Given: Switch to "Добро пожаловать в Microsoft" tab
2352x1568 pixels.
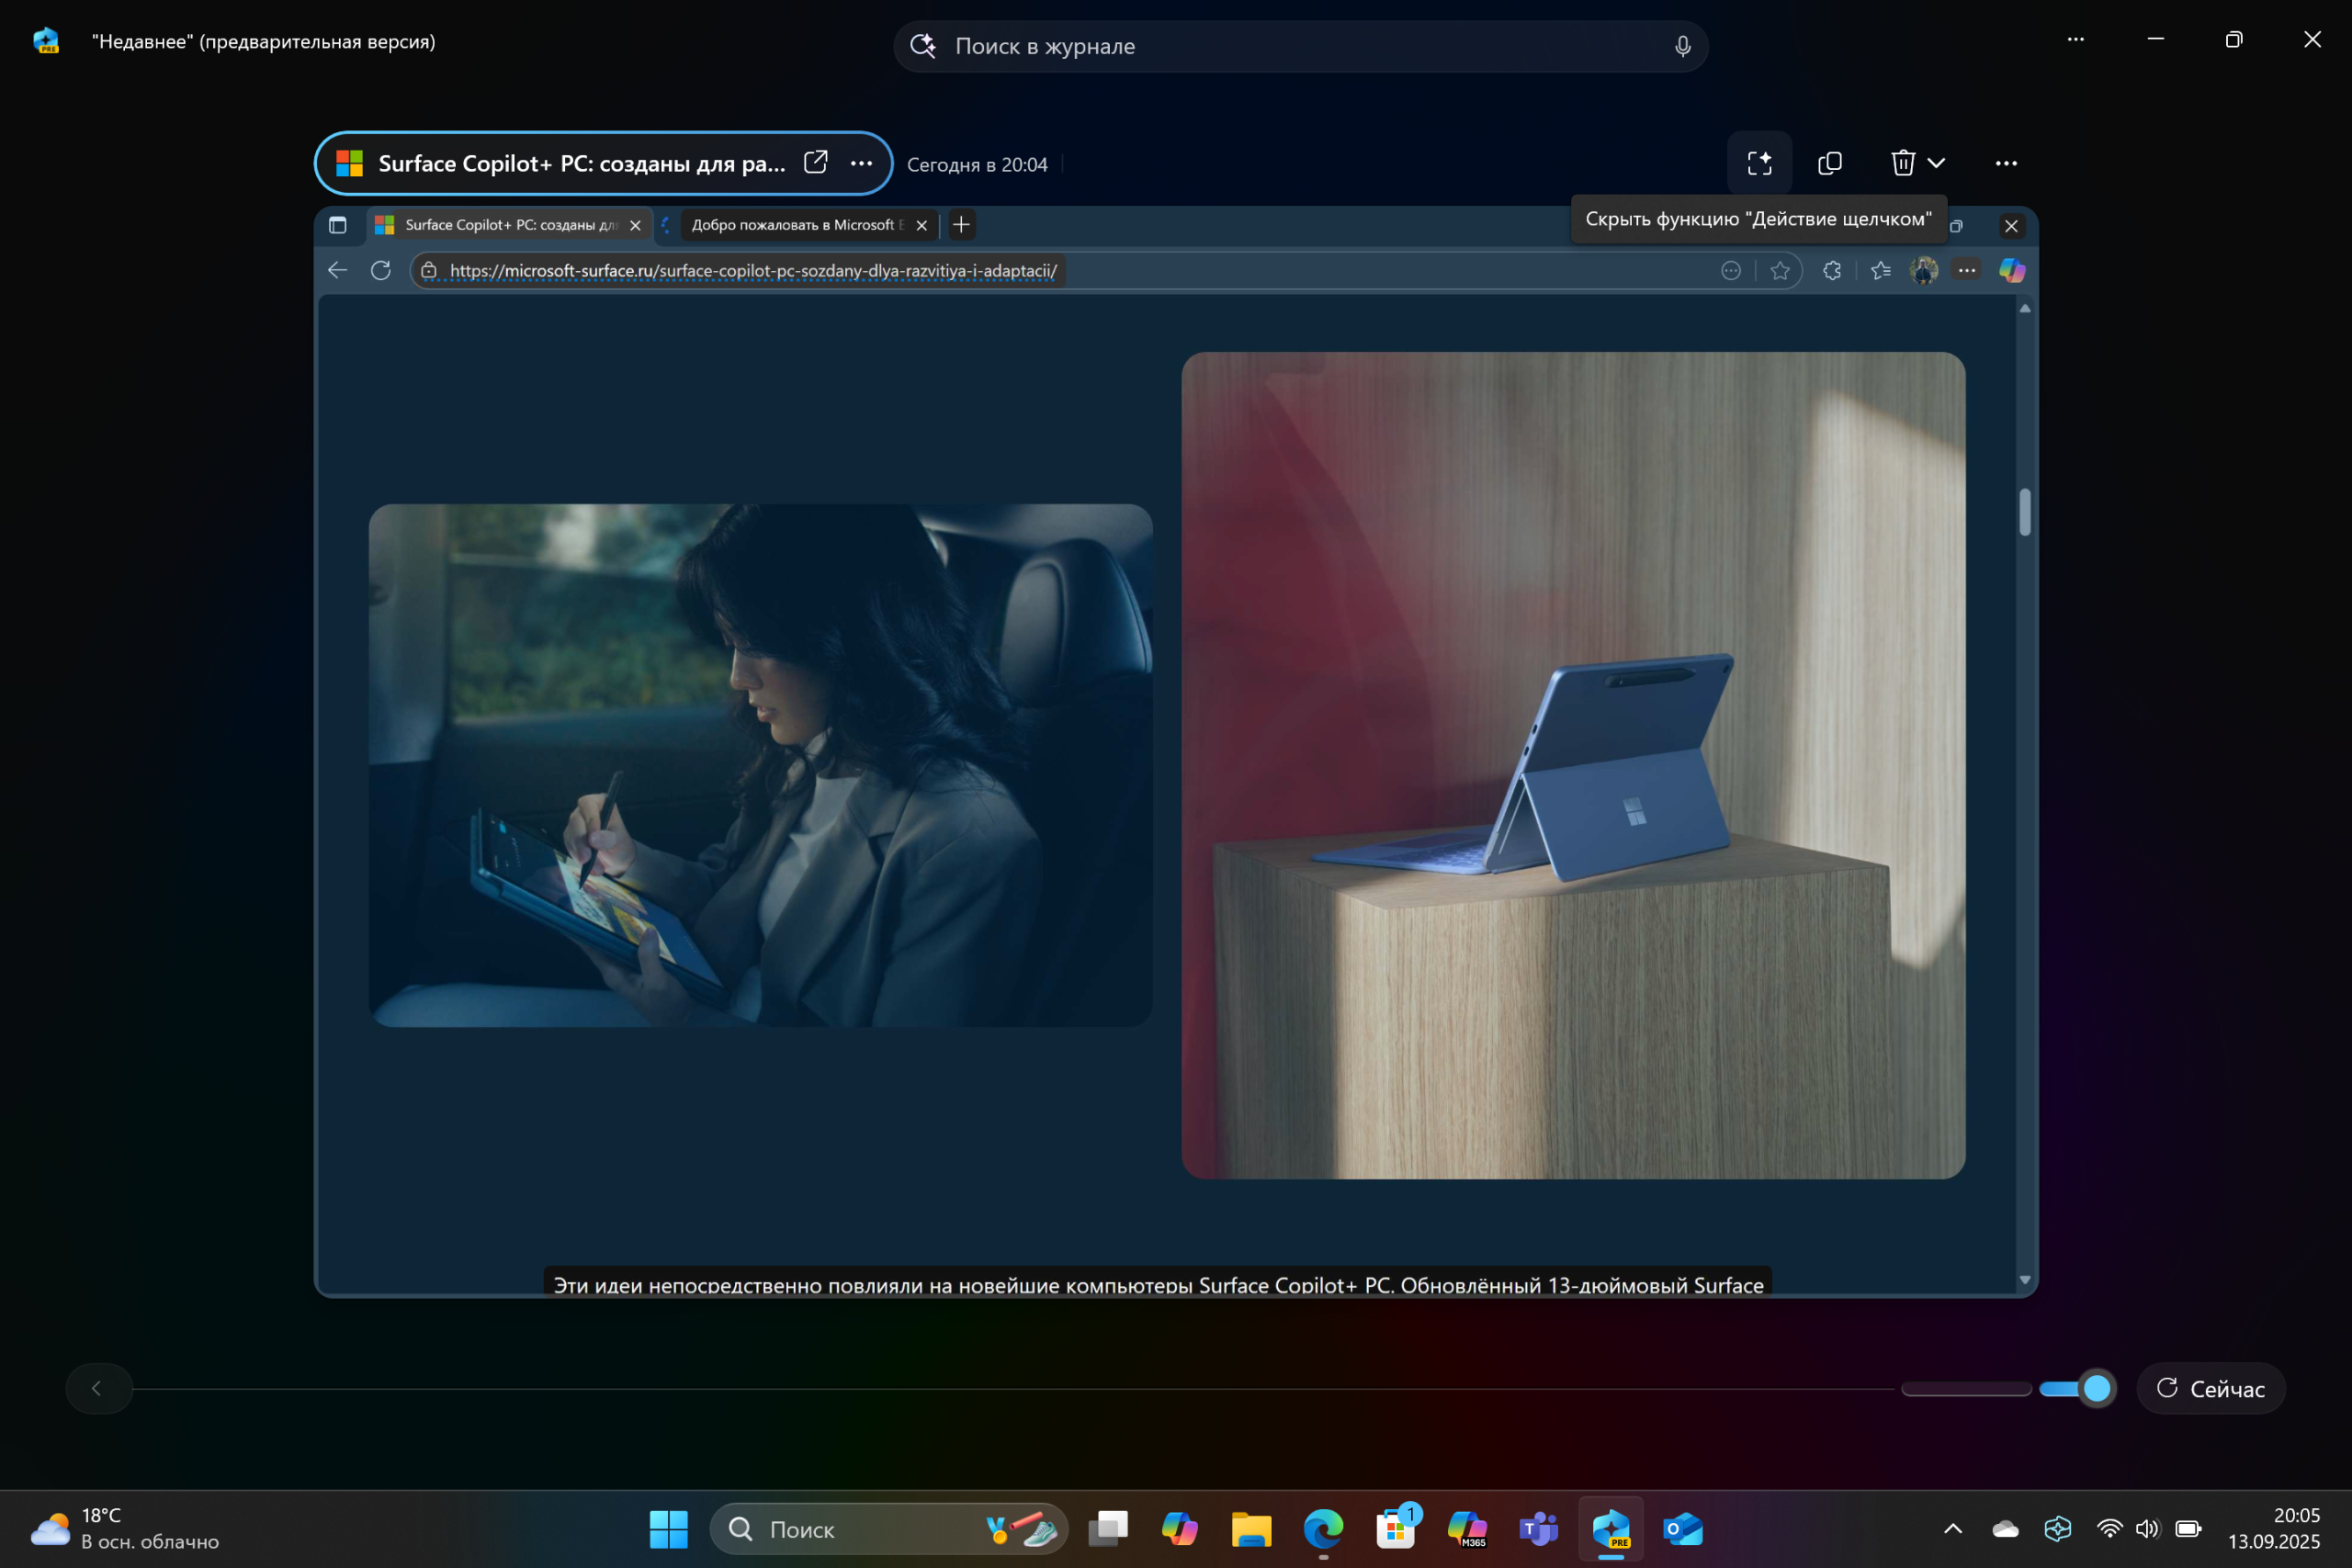Looking at the screenshot, I should 796,225.
